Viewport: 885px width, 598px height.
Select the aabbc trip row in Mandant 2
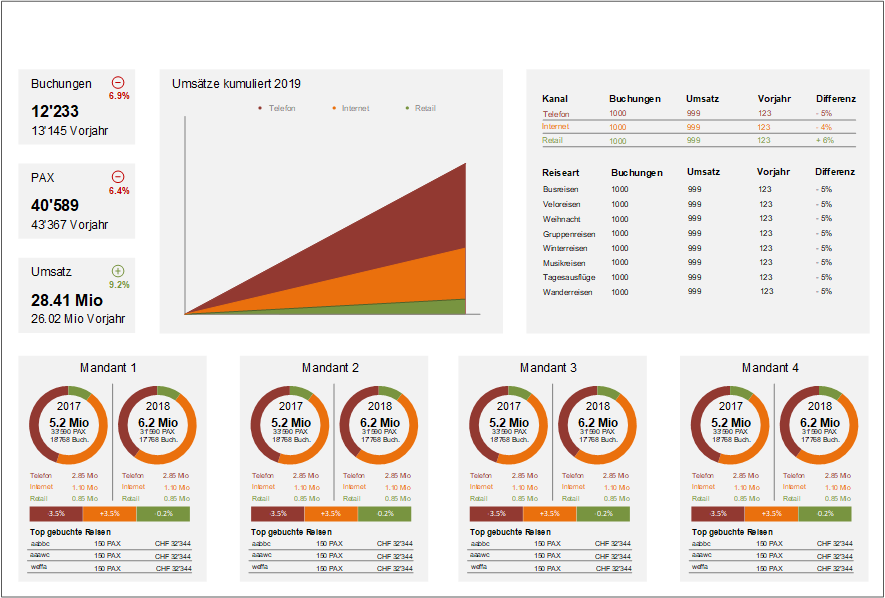pyautogui.click(x=261, y=544)
